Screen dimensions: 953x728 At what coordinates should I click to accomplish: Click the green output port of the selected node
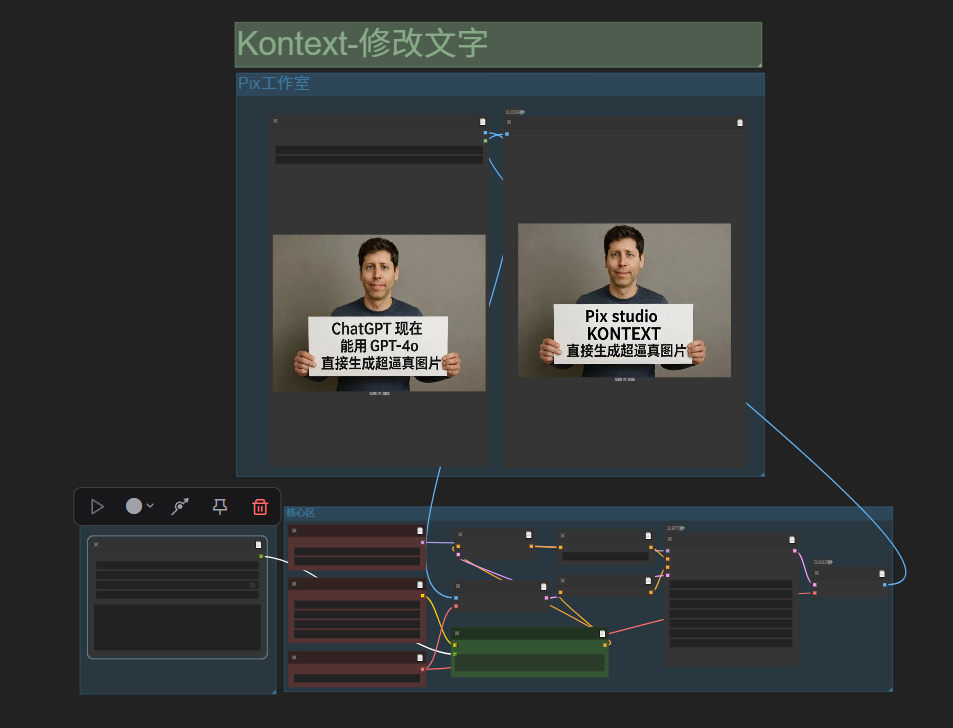261,556
